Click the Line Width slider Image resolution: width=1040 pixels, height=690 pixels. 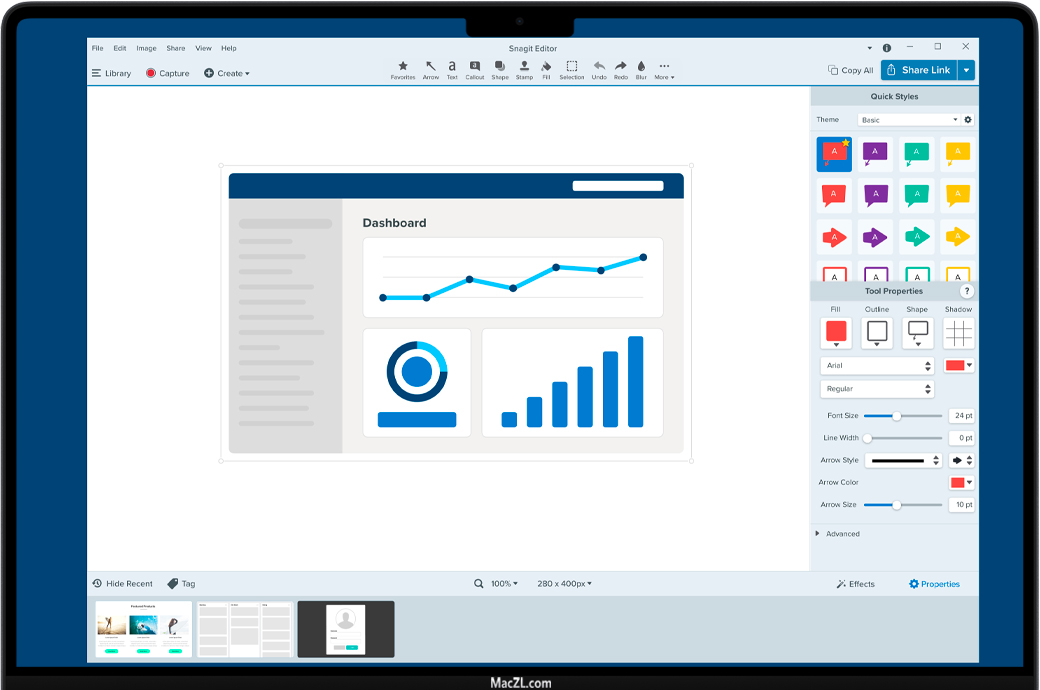(903, 438)
